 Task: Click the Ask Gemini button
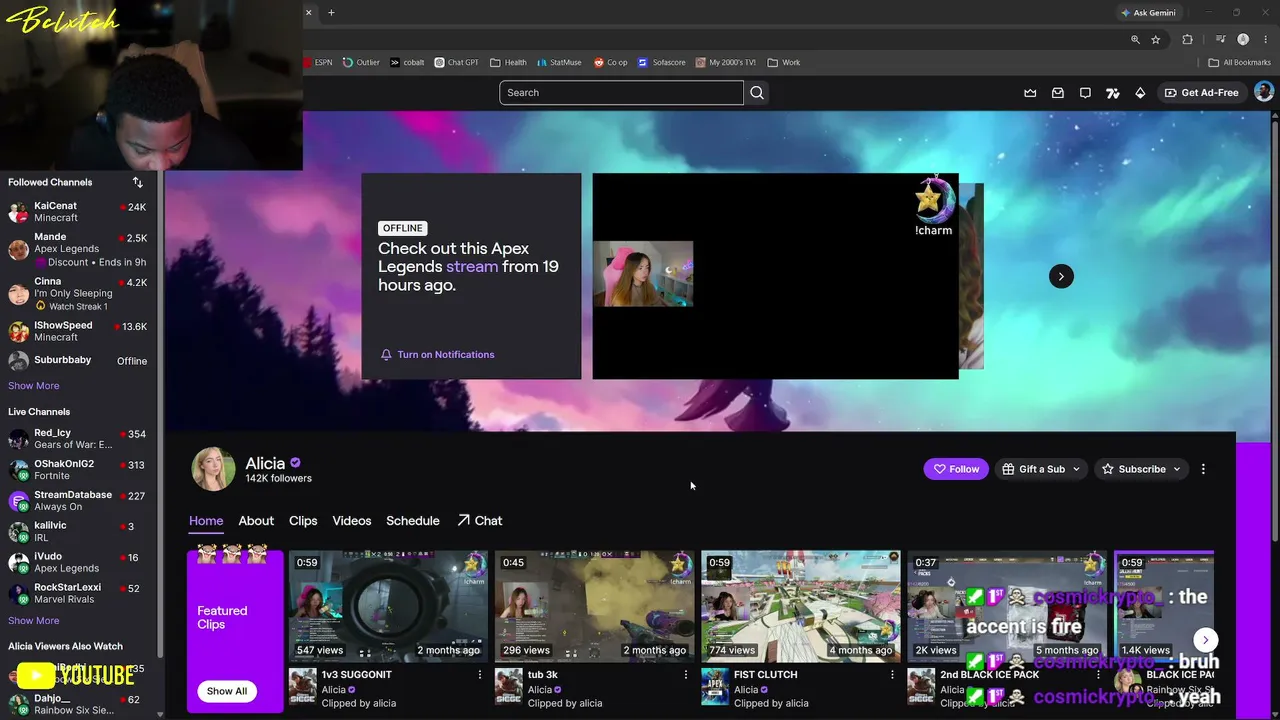(1148, 13)
